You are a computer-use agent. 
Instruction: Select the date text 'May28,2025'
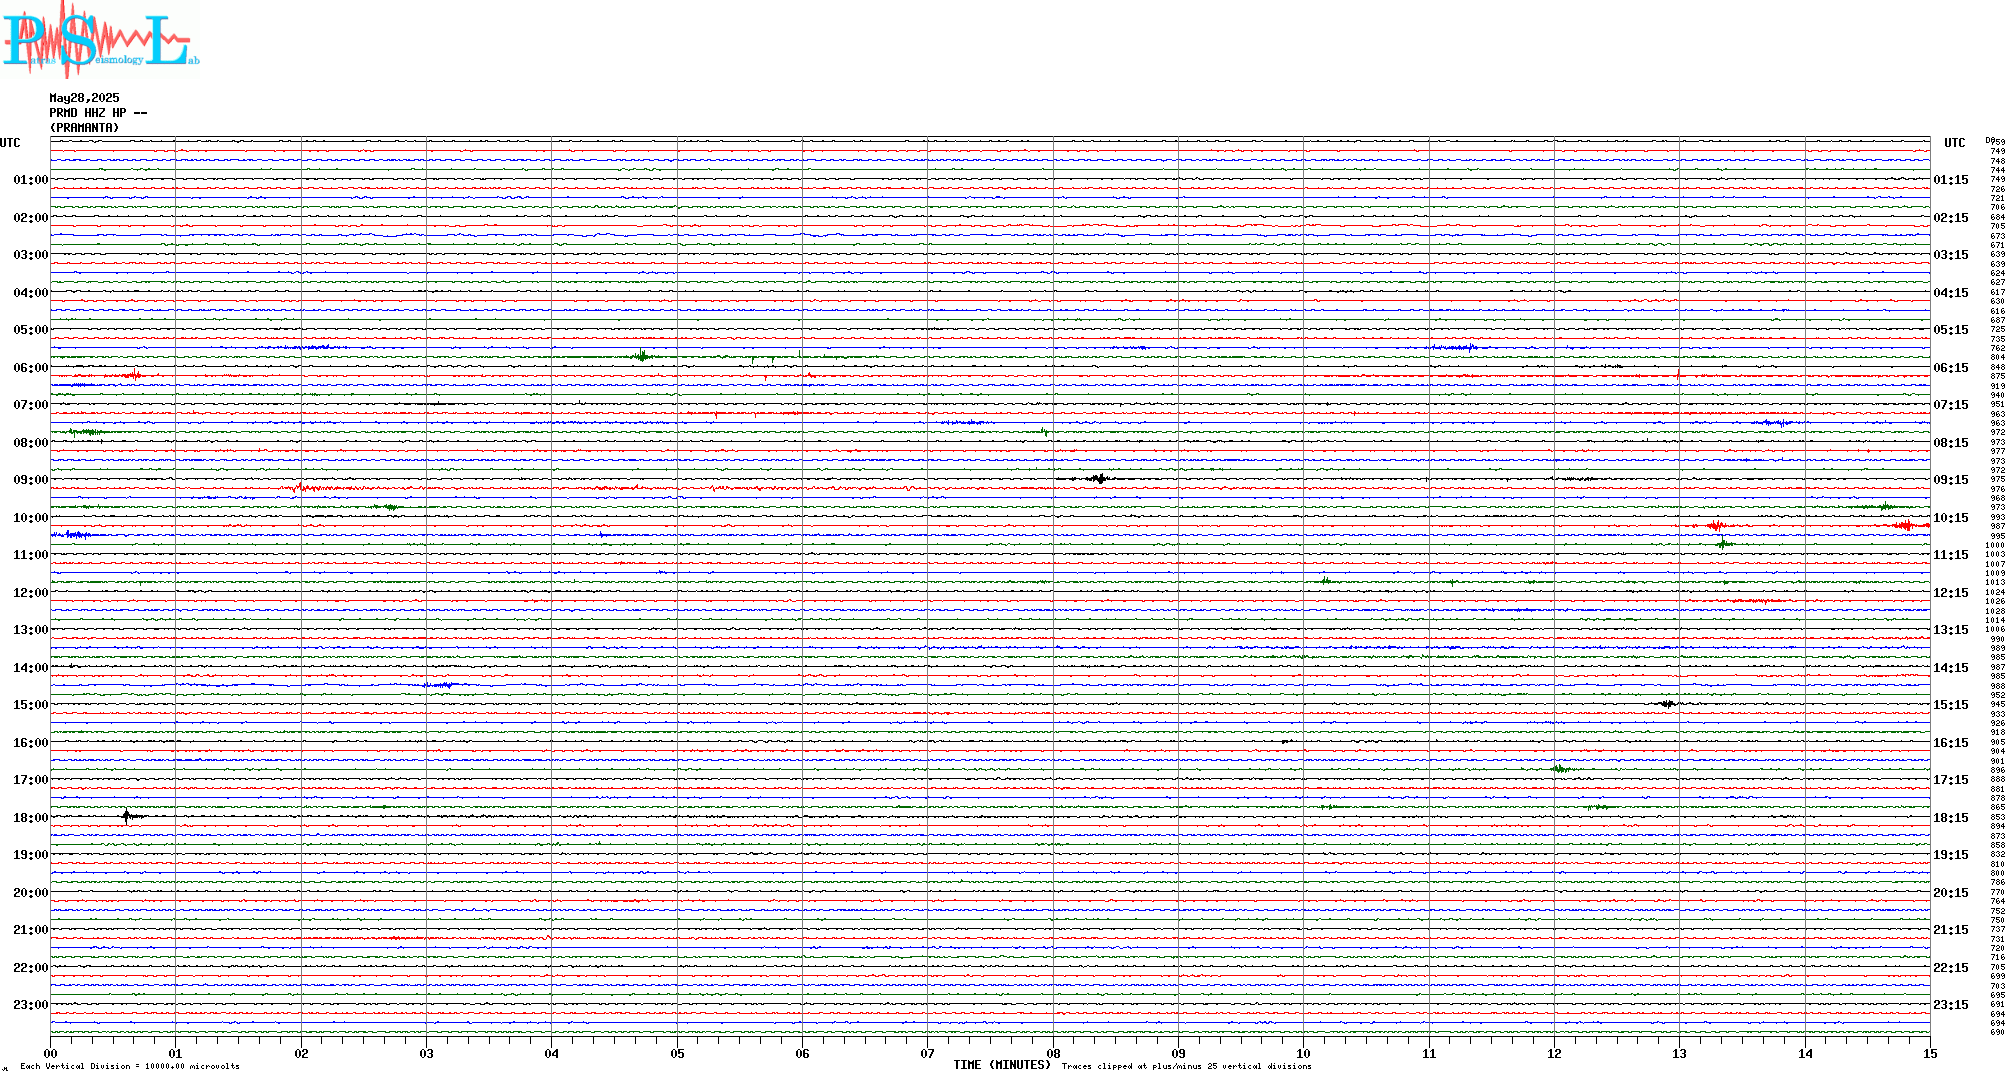coord(84,98)
